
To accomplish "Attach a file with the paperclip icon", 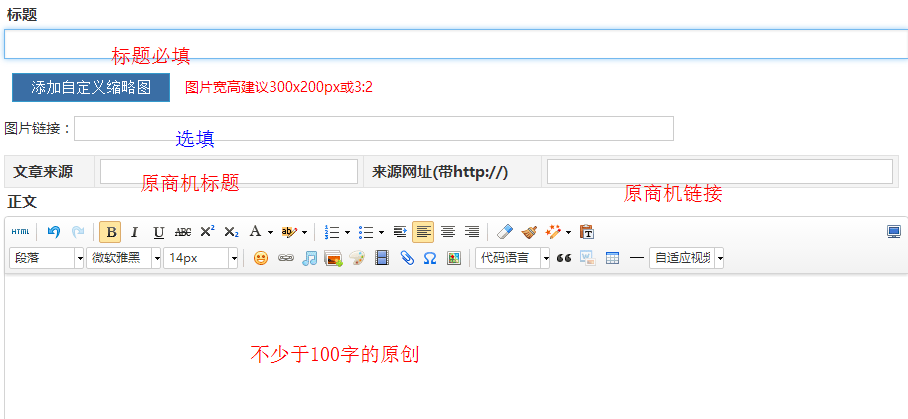I will click(407, 258).
